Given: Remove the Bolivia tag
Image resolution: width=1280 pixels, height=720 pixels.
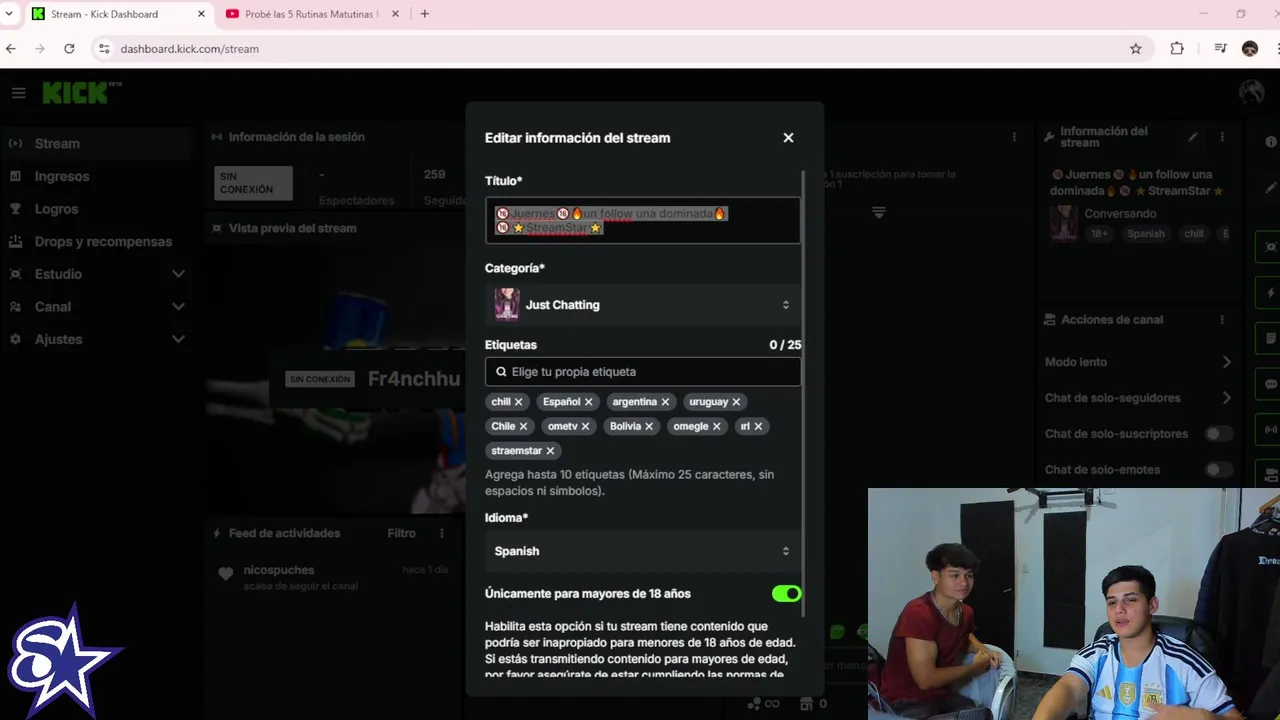Looking at the screenshot, I should coord(649,426).
